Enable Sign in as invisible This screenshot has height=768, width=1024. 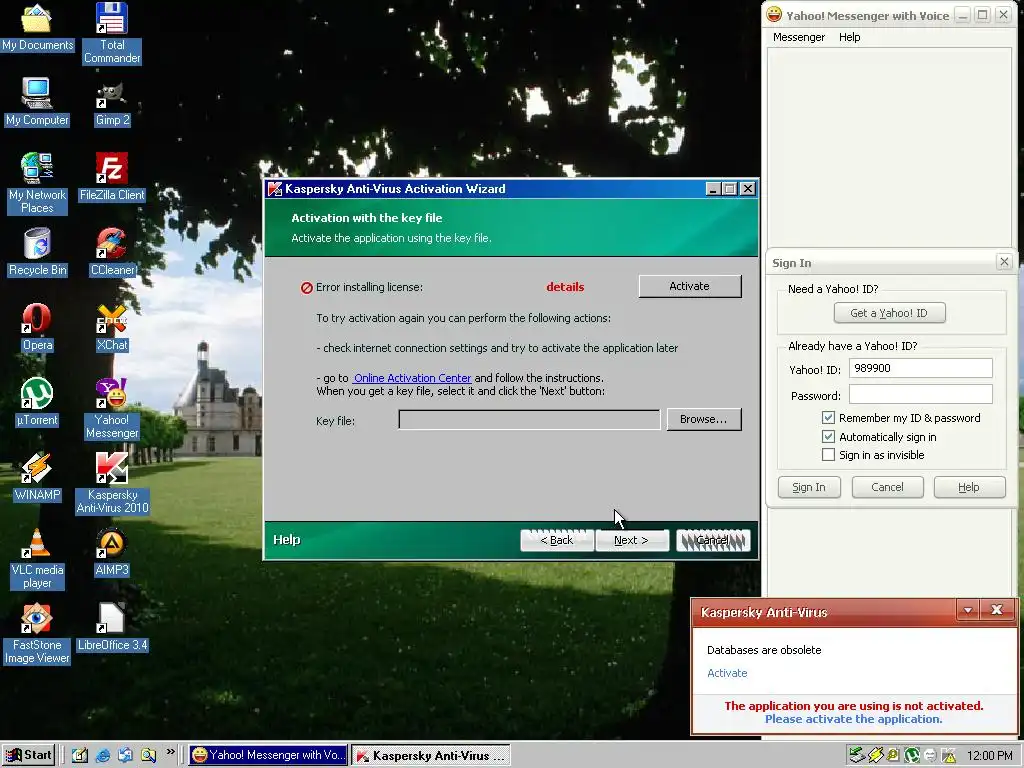tap(828, 455)
